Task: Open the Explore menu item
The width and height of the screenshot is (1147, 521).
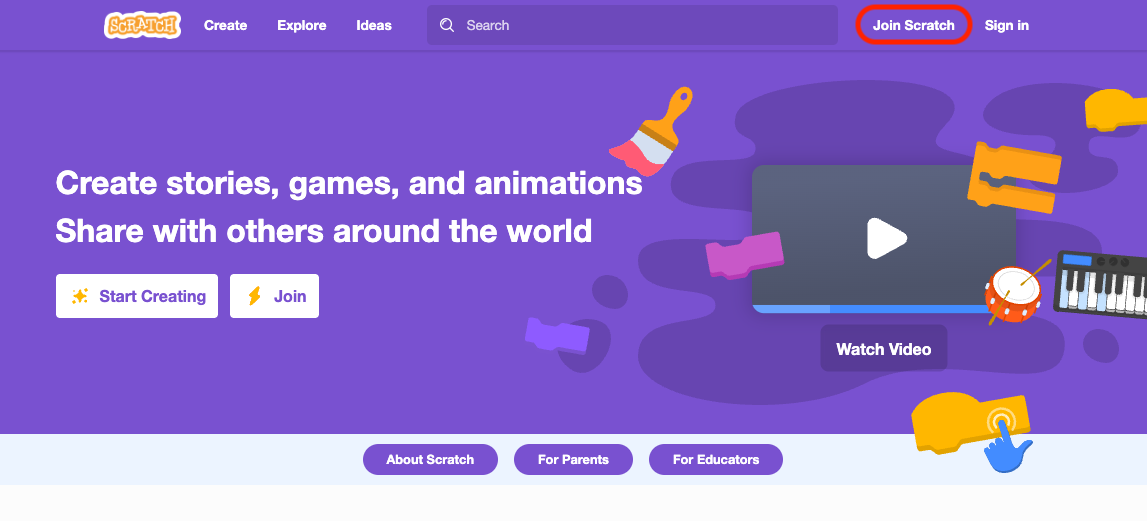Action: coord(301,26)
